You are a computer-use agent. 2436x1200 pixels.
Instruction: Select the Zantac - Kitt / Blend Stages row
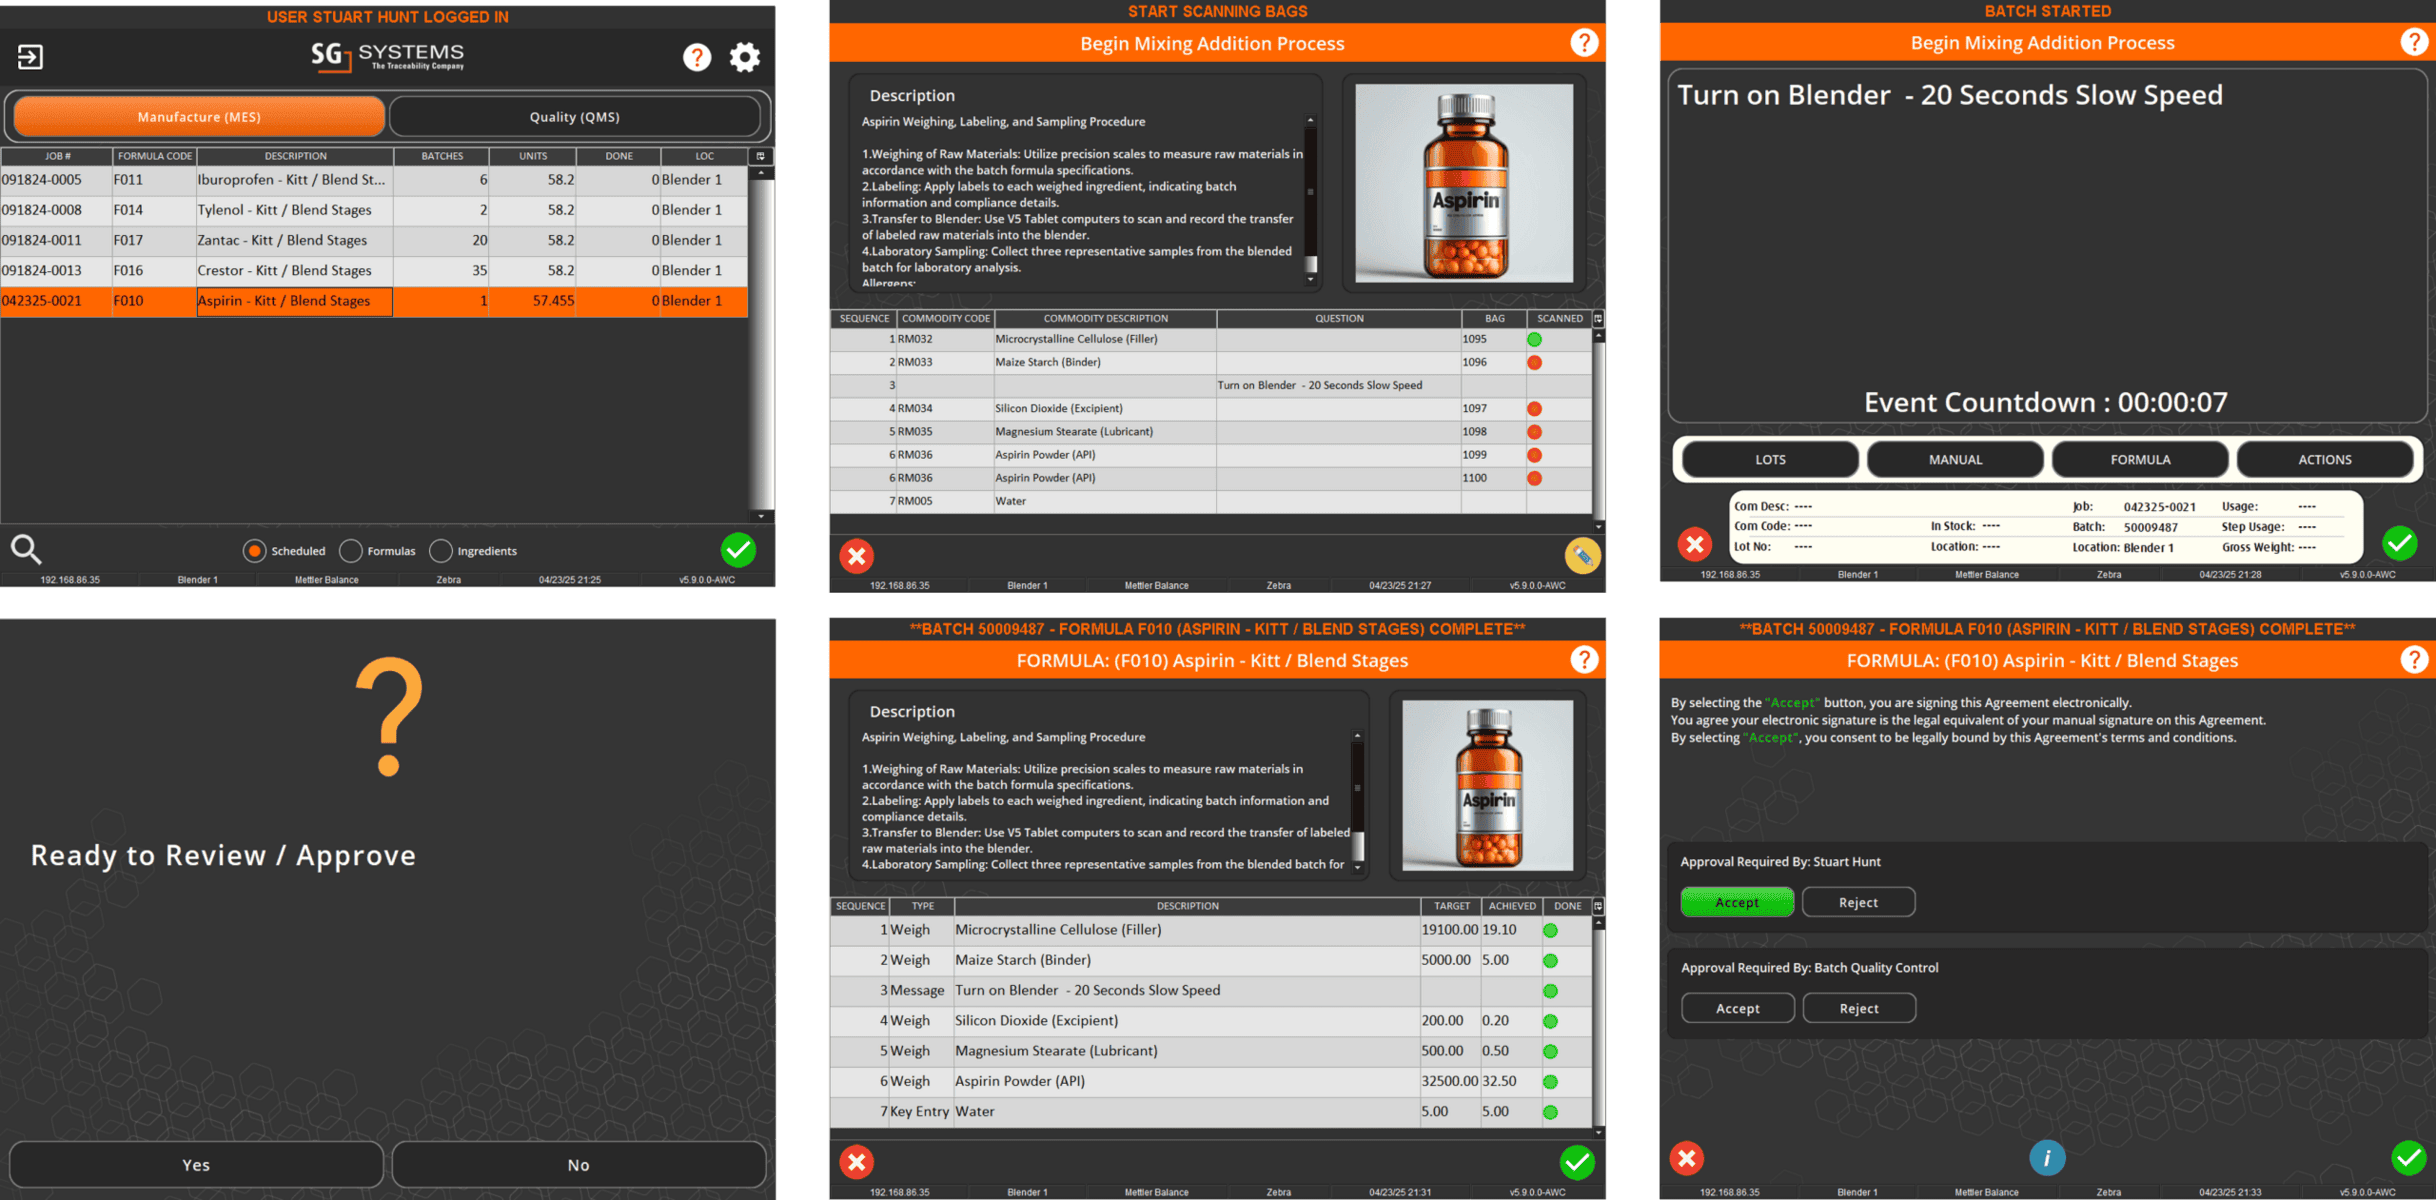pyautogui.click(x=374, y=240)
